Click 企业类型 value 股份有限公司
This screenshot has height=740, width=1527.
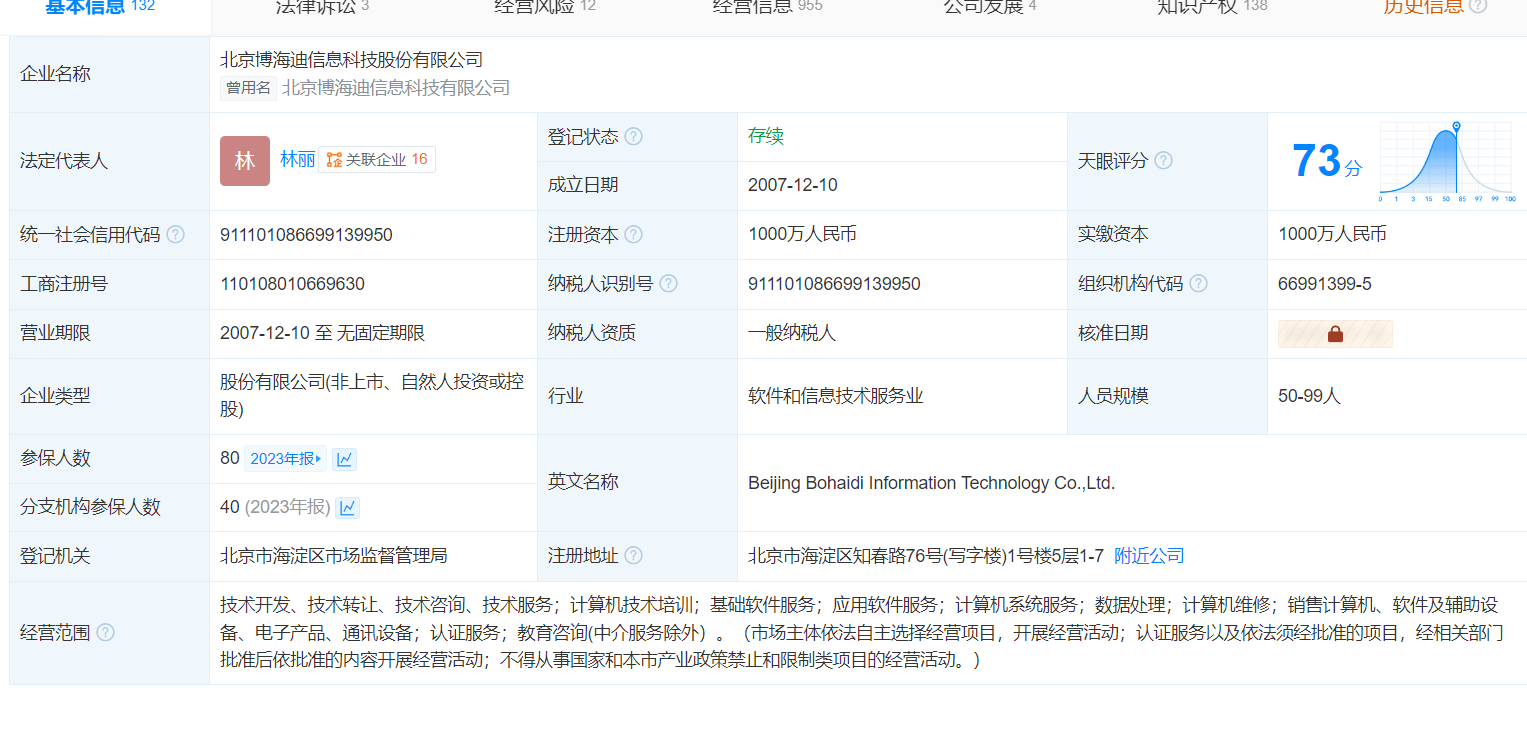pyautogui.click(x=372, y=396)
